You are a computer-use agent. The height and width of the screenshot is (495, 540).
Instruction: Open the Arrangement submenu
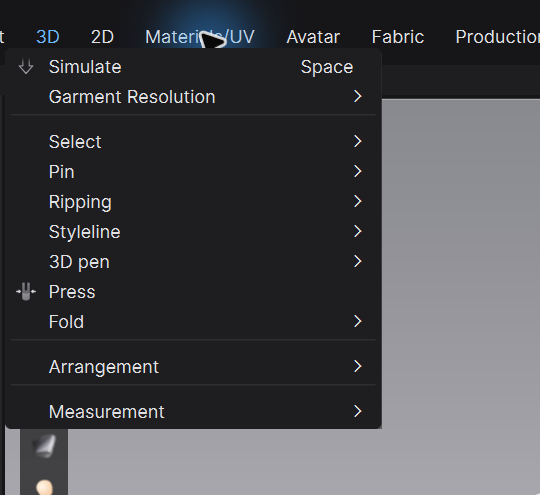(194, 367)
